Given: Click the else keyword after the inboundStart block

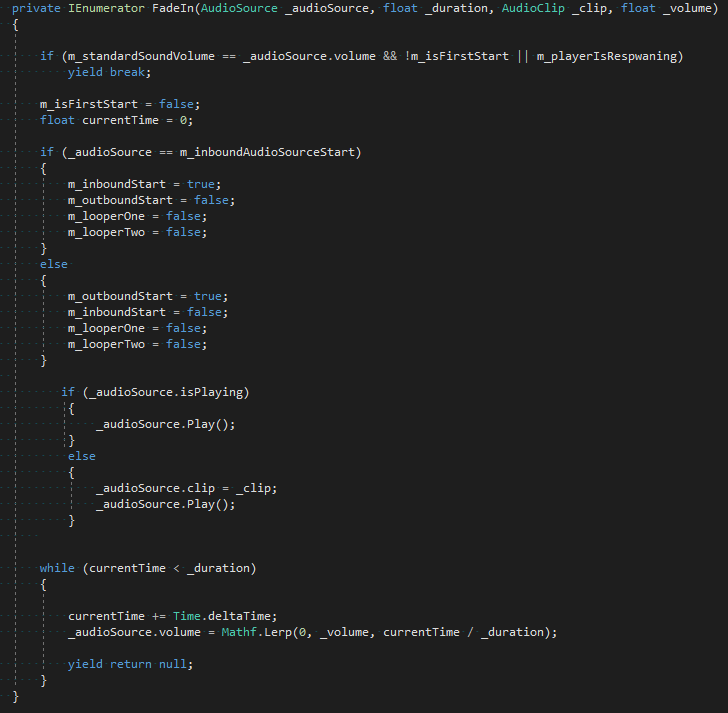Looking at the screenshot, I should click(54, 264).
